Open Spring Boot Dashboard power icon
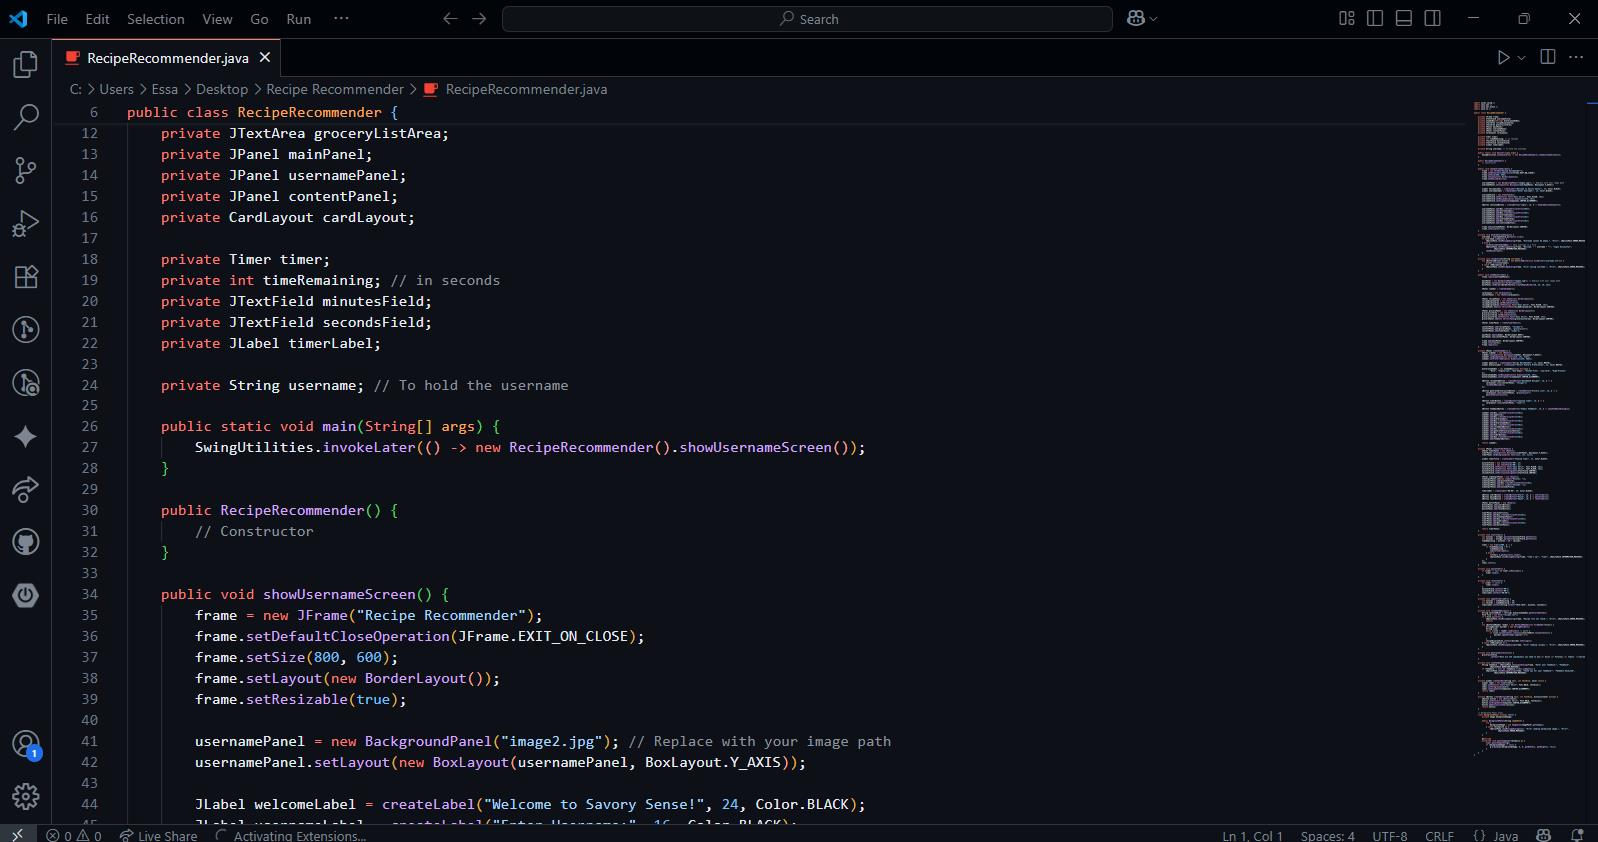Viewport: 1598px width, 842px height. (25, 595)
